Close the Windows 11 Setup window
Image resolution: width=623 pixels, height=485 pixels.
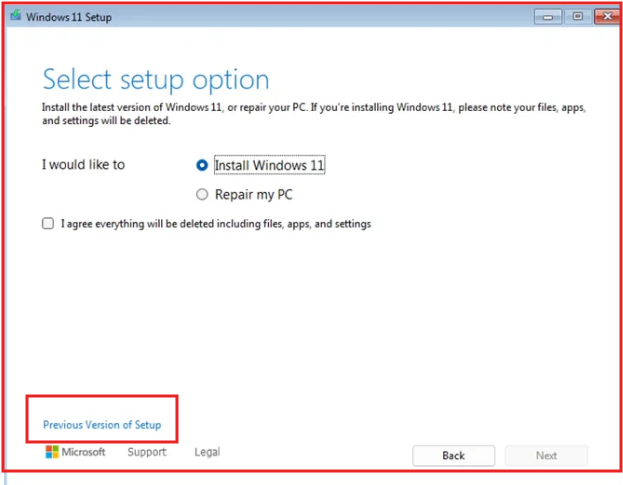pyautogui.click(x=607, y=16)
